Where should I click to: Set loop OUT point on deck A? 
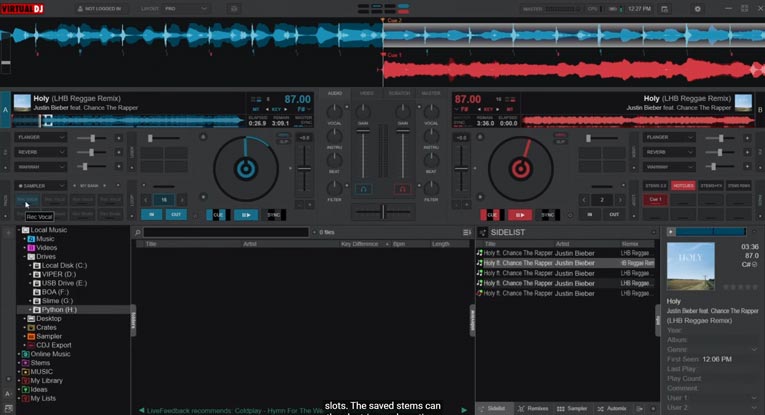[176, 215]
